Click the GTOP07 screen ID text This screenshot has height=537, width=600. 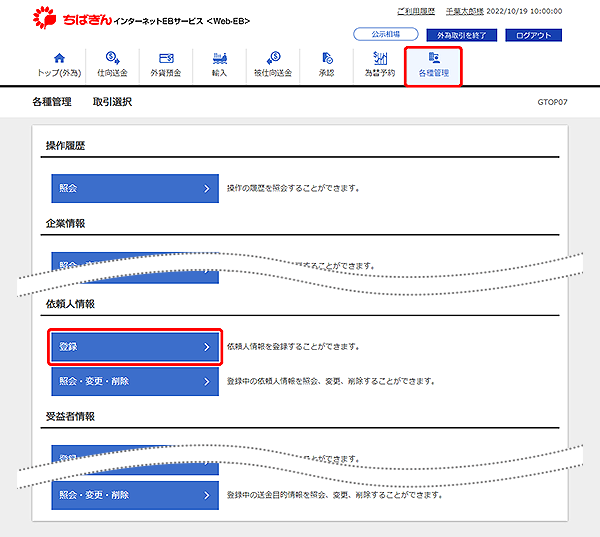tap(552, 102)
